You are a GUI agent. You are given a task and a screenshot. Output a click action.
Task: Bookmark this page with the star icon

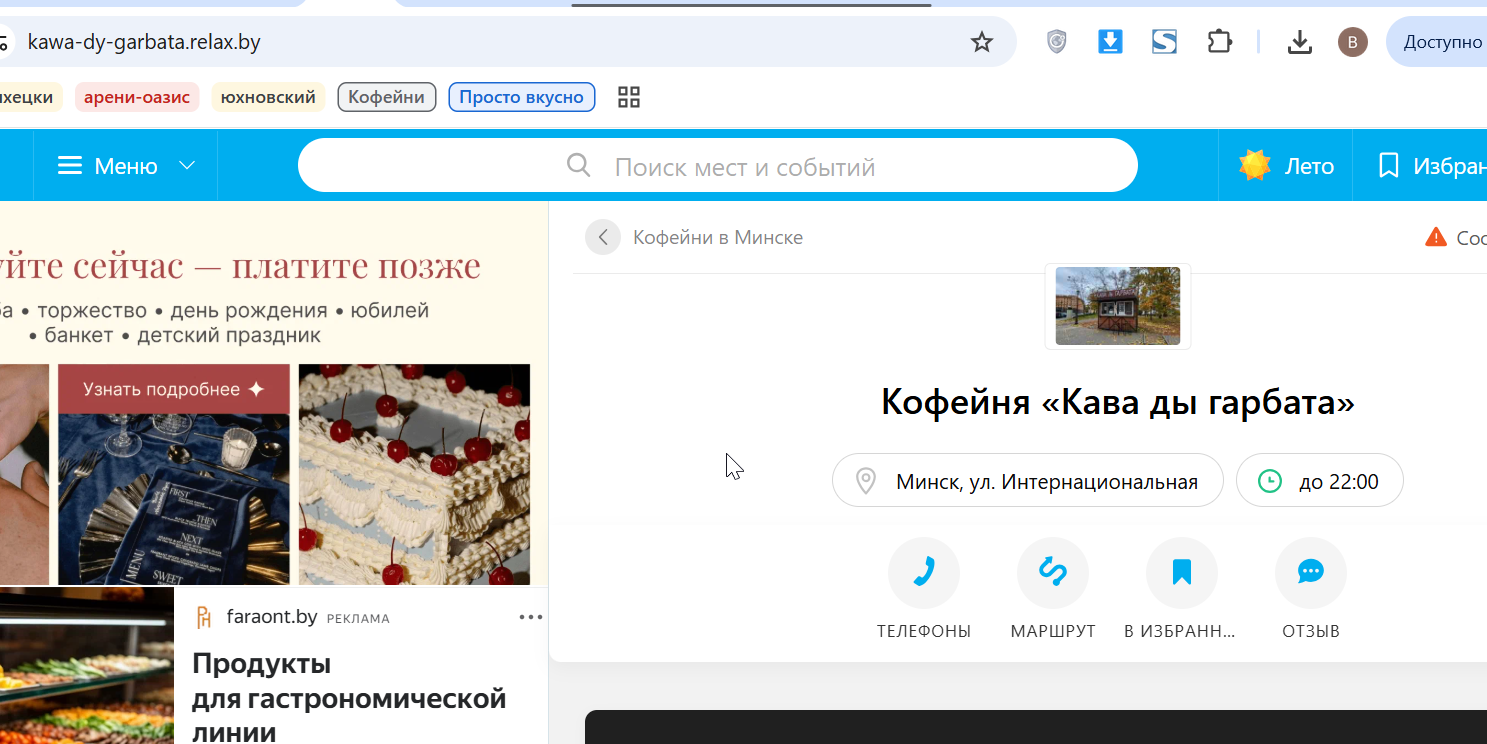[x=982, y=42]
